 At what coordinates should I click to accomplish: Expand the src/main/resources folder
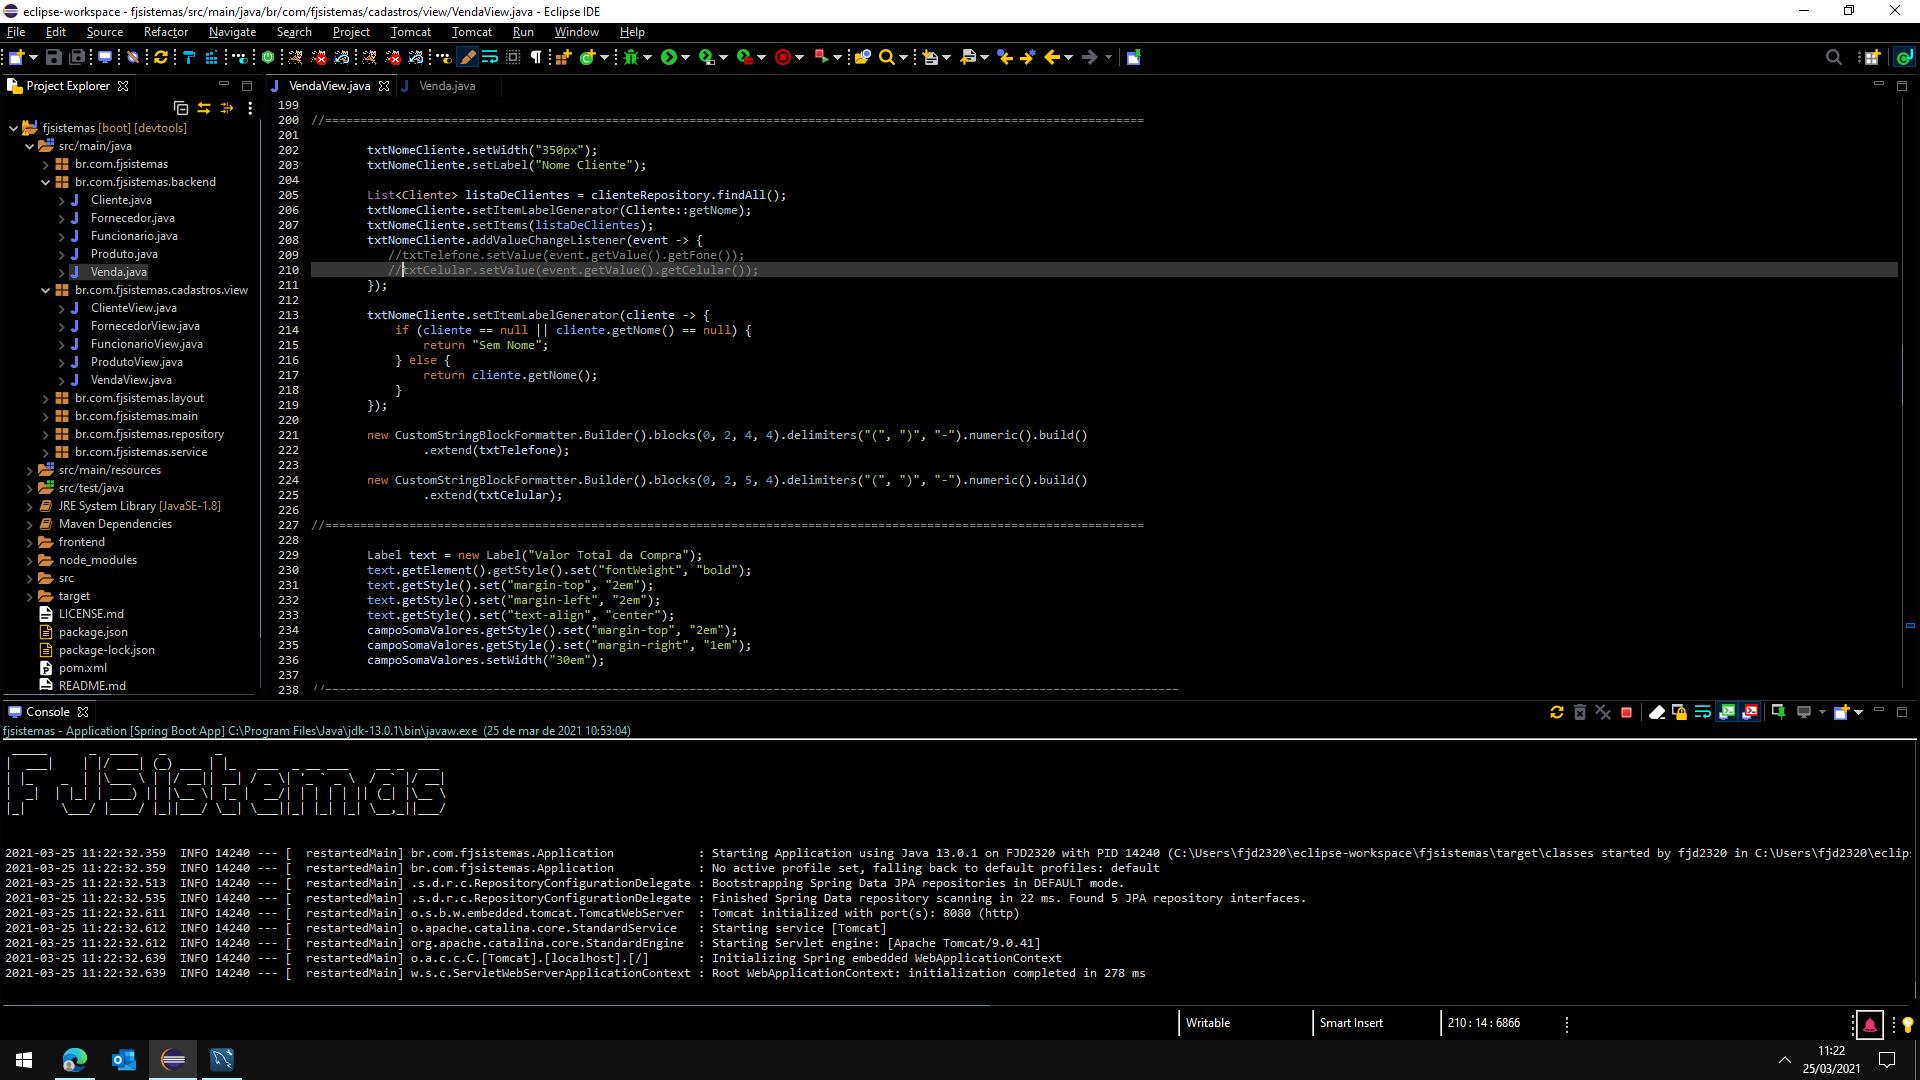click(29, 470)
